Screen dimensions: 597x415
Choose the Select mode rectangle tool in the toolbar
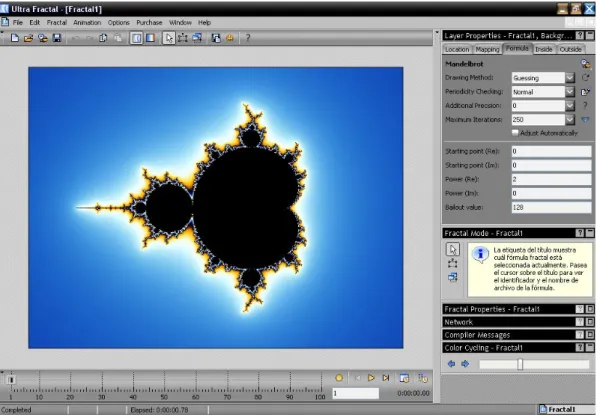click(183, 38)
